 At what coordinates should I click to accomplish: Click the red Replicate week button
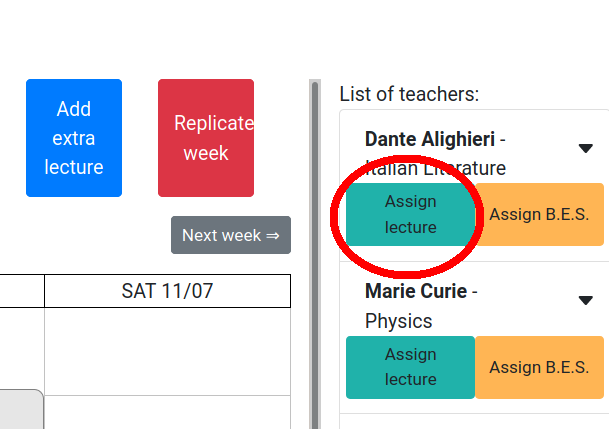coord(206,138)
